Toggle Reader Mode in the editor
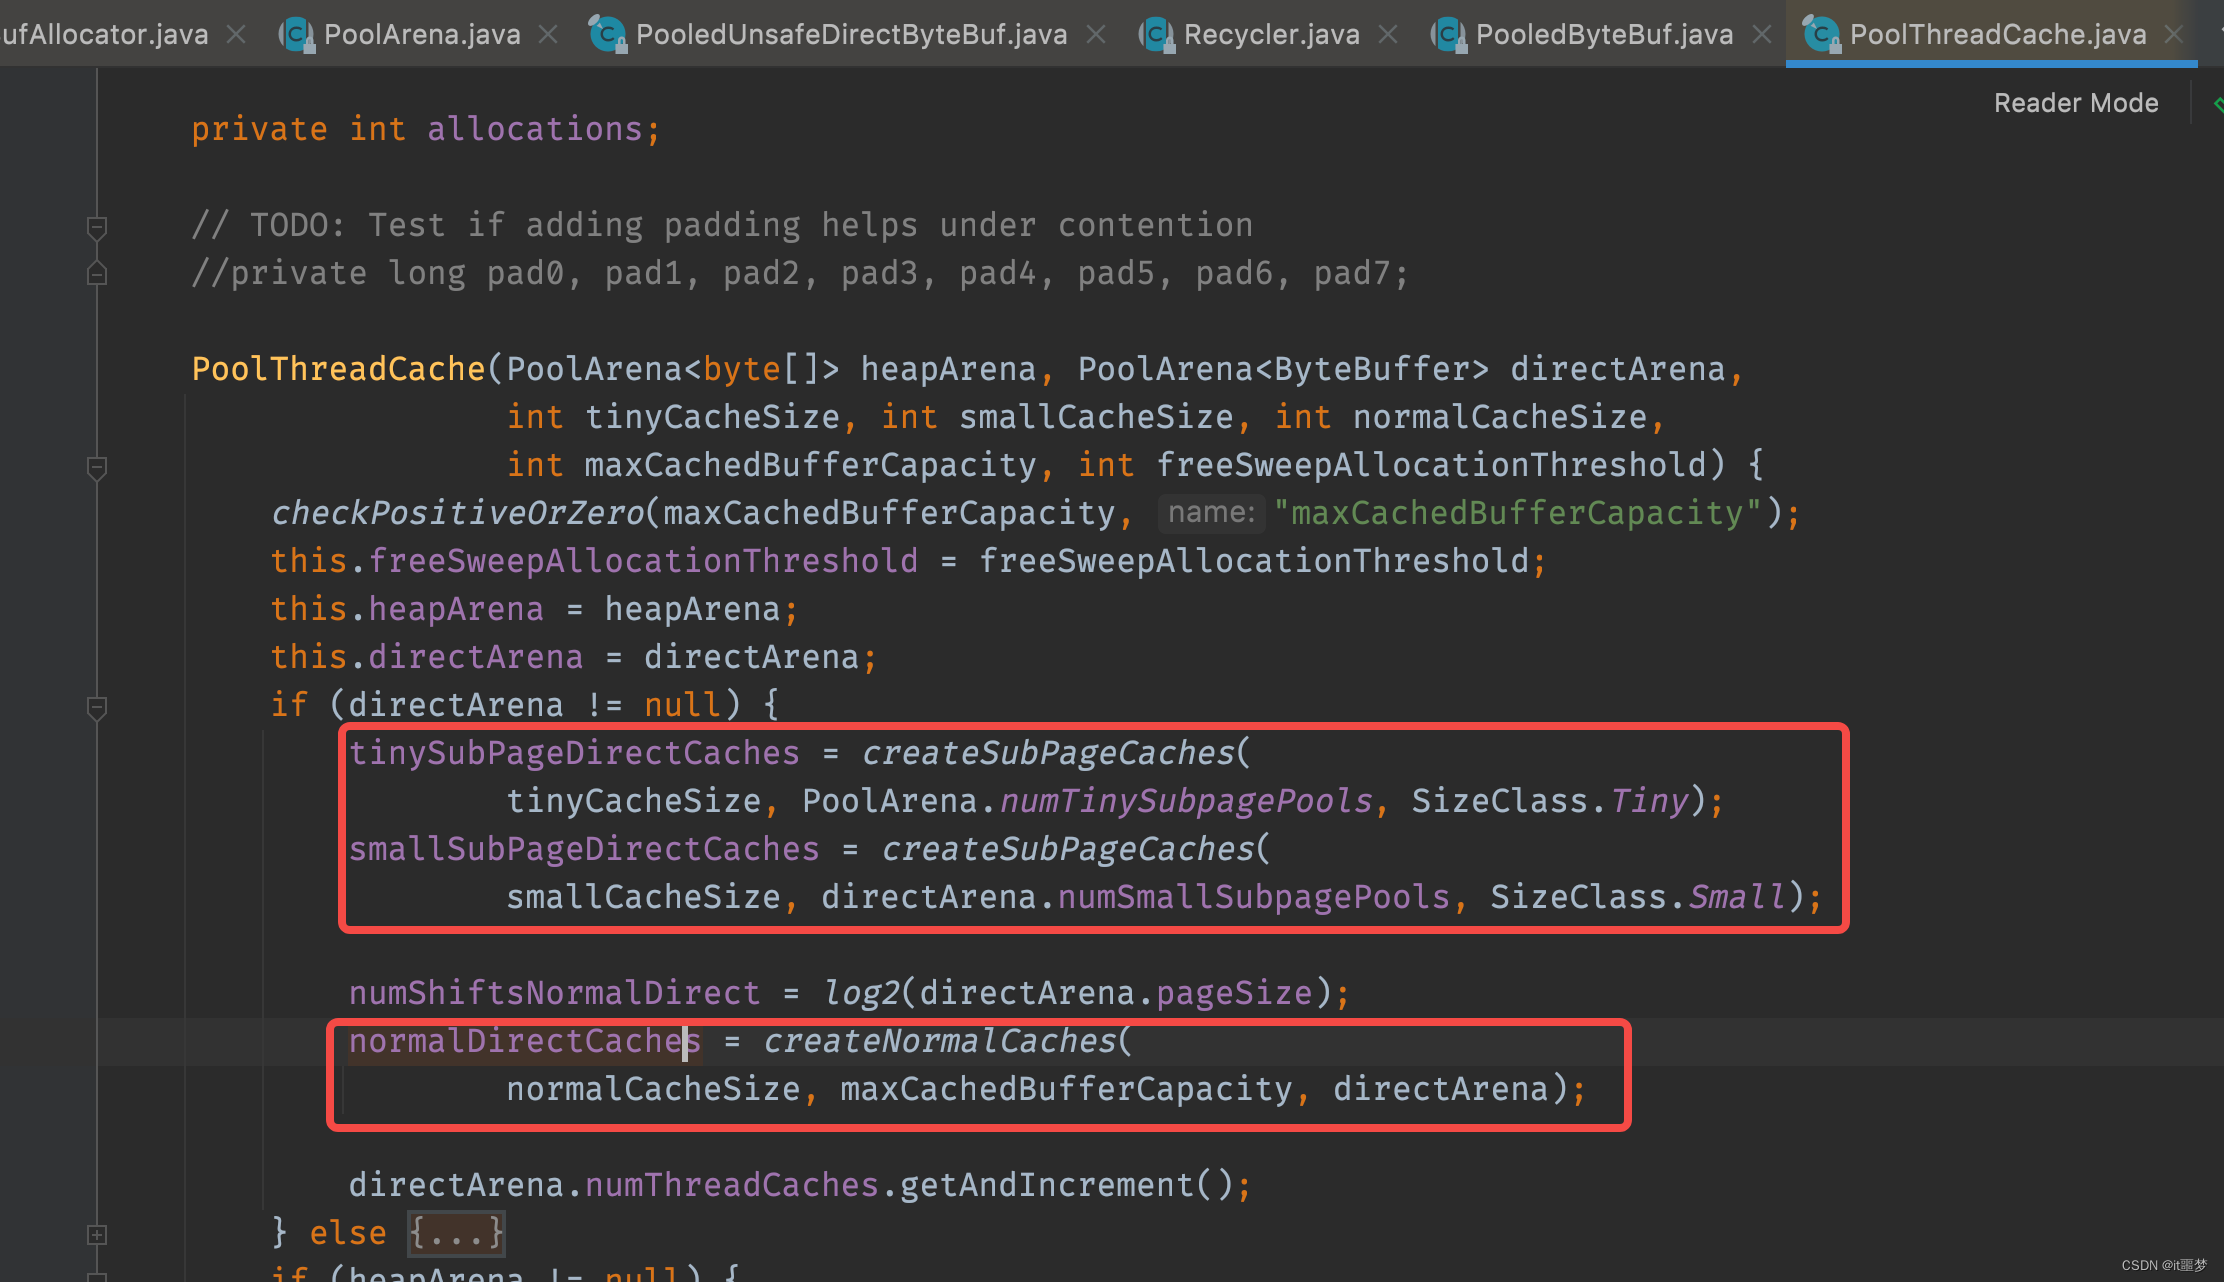The height and width of the screenshot is (1282, 2224). click(x=2076, y=103)
